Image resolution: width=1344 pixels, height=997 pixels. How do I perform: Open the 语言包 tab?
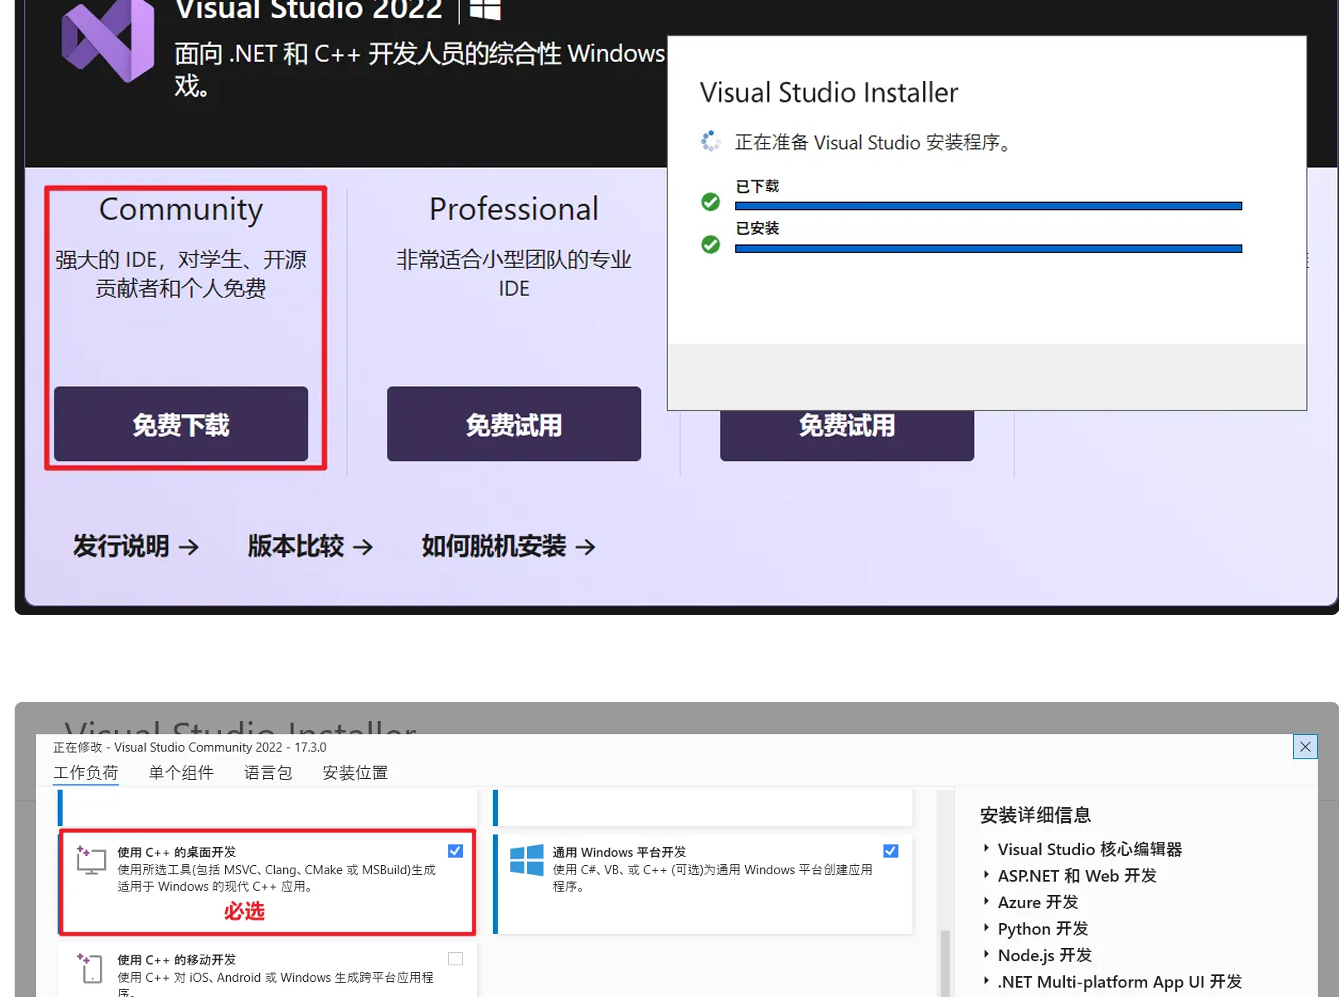(268, 773)
